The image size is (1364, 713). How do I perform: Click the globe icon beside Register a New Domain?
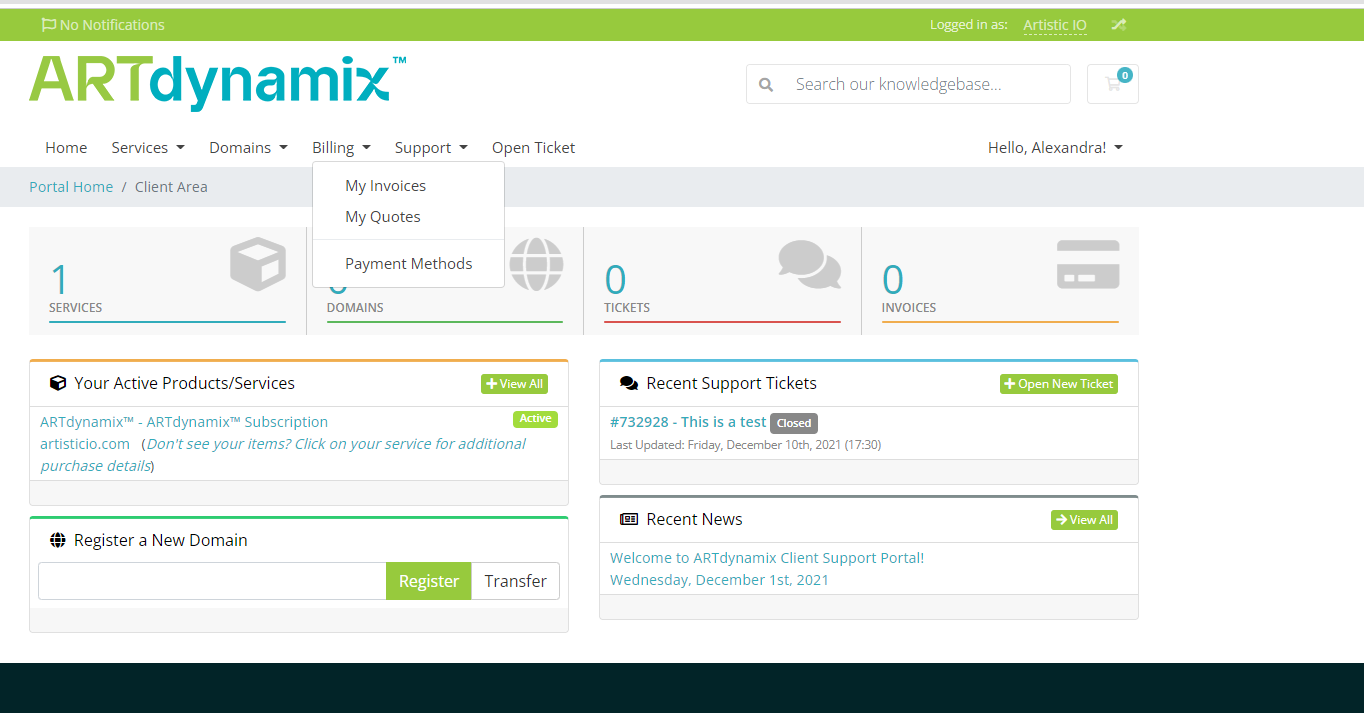(x=58, y=540)
